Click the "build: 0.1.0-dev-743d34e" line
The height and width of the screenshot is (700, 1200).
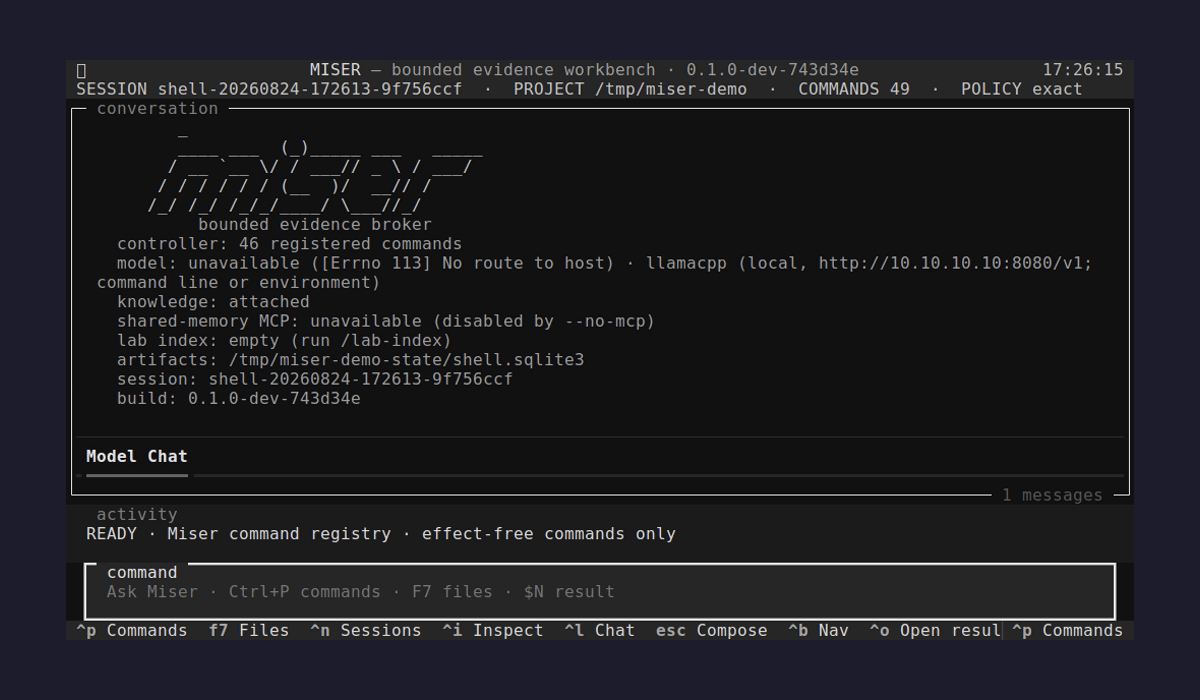pyautogui.click(x=238, y=398)
